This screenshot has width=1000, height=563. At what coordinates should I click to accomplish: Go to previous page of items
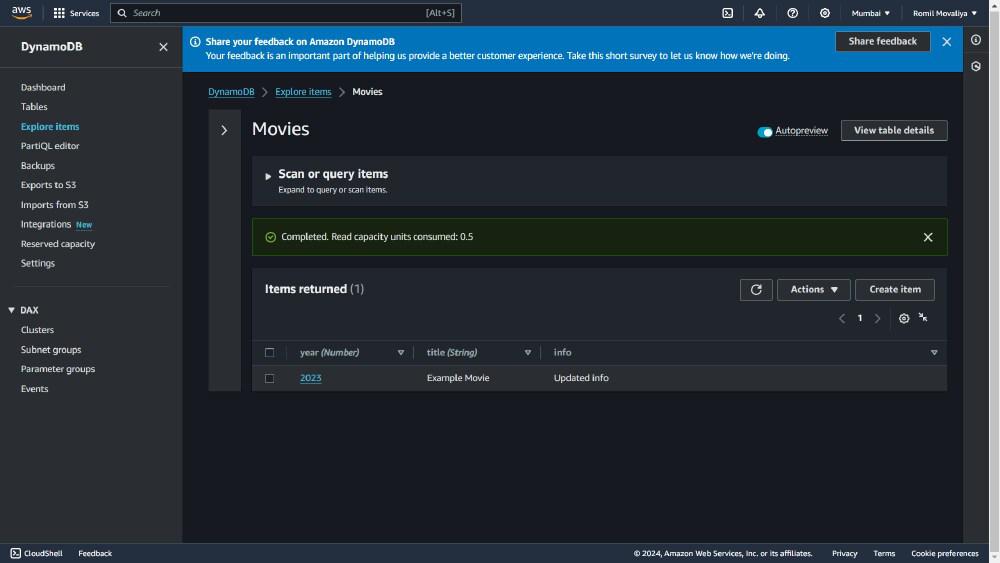point(842,318)
